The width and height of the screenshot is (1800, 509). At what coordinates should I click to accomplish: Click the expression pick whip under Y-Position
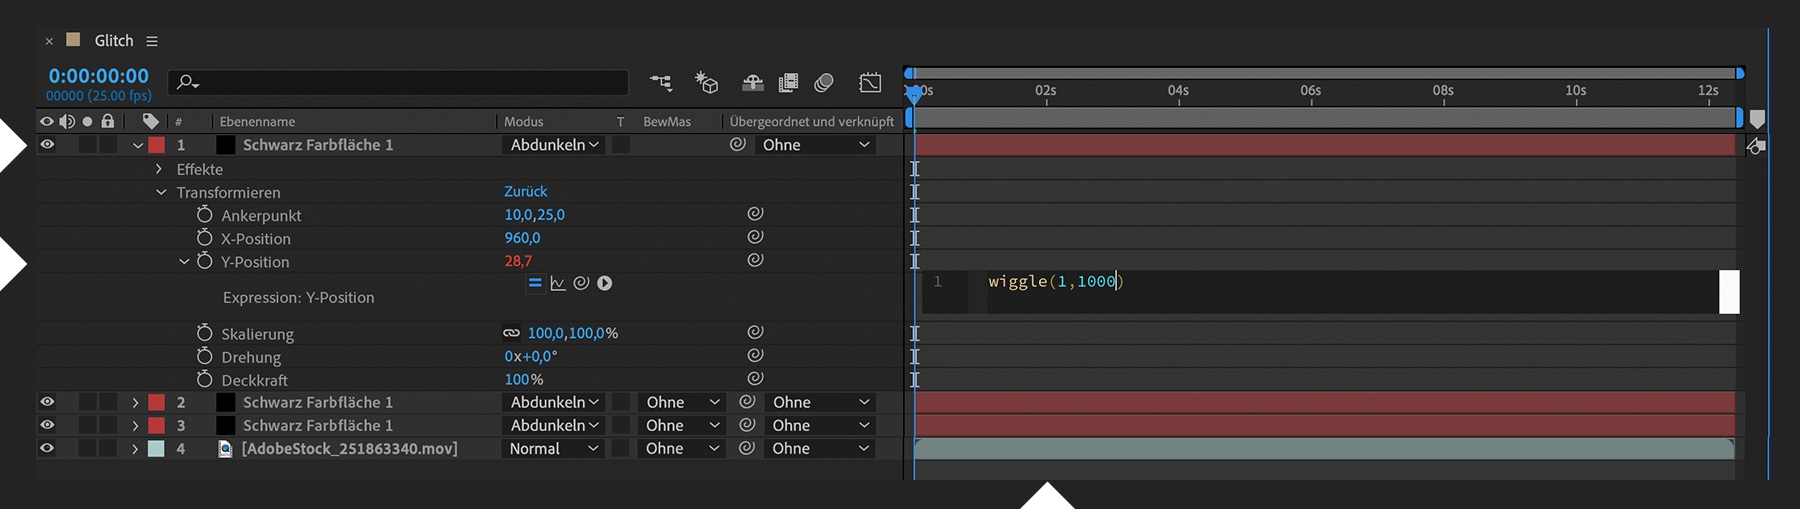click(581, 284)
